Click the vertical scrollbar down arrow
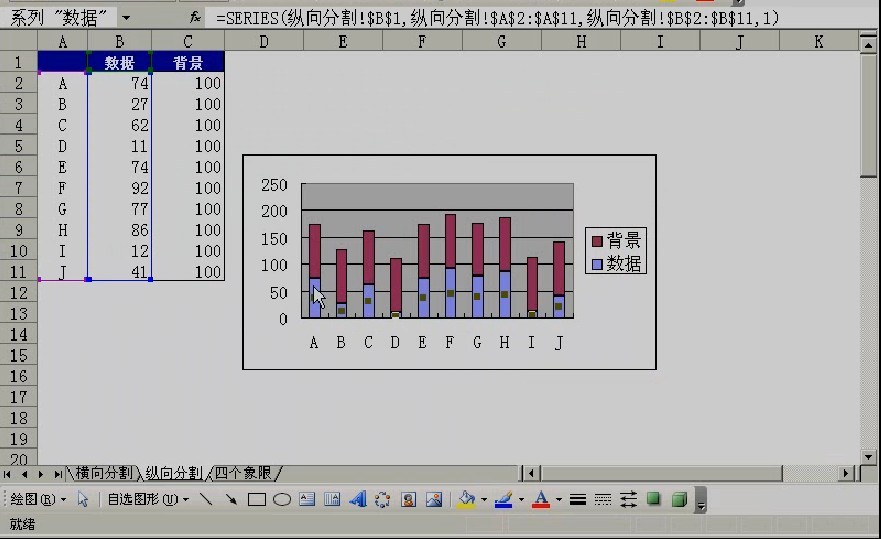 pos(869,457)
